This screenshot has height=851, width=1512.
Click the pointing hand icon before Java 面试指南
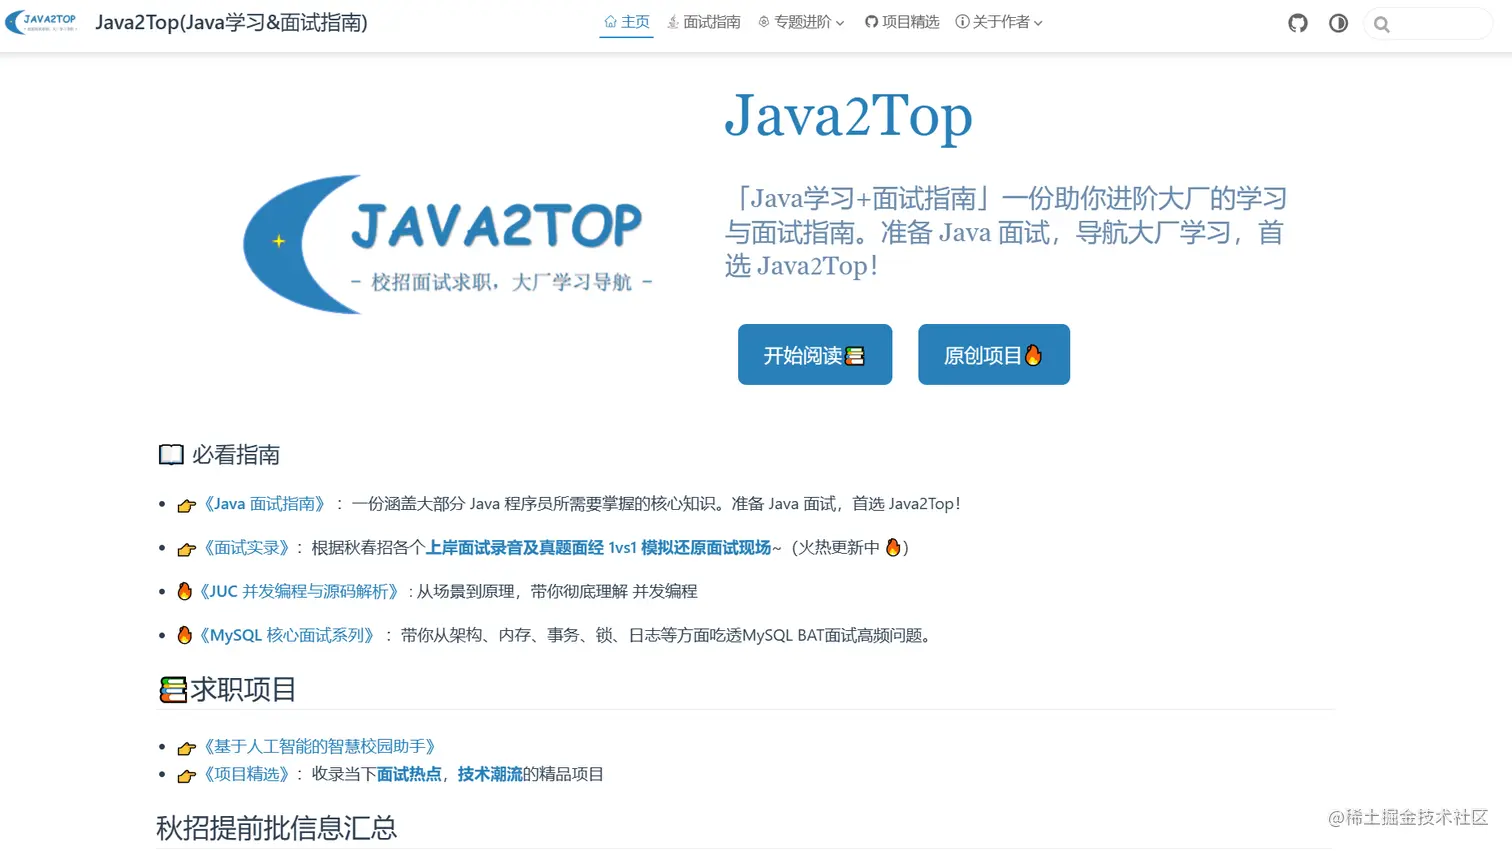click(186, 505)
